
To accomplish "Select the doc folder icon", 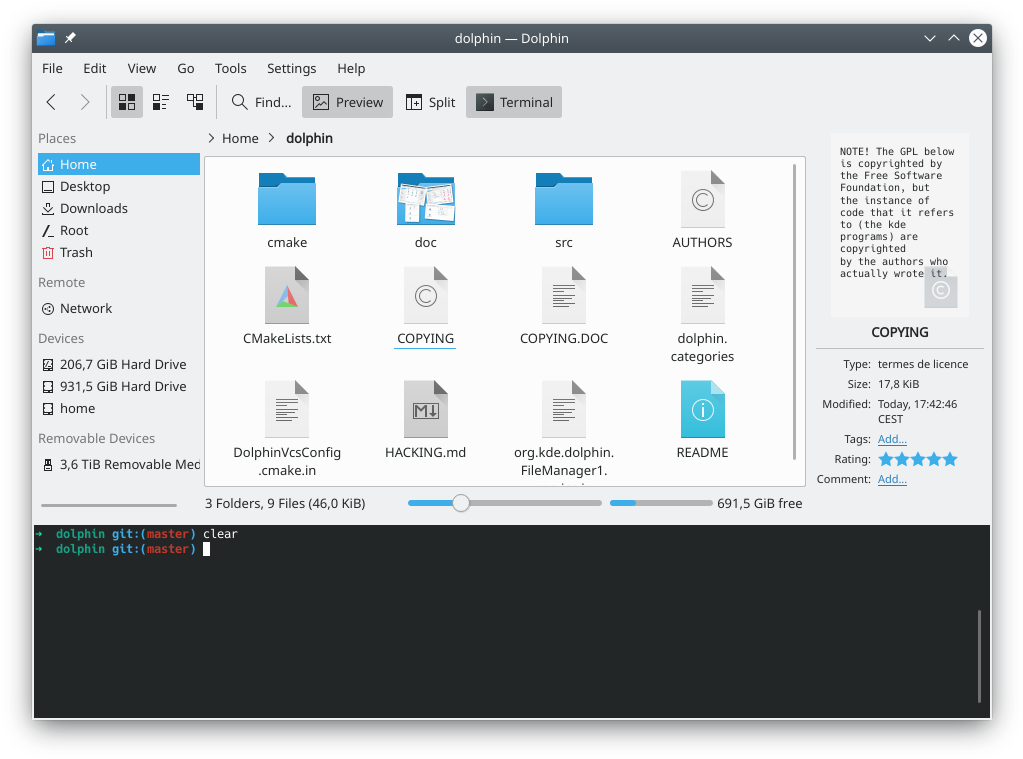I will [425, 199].
